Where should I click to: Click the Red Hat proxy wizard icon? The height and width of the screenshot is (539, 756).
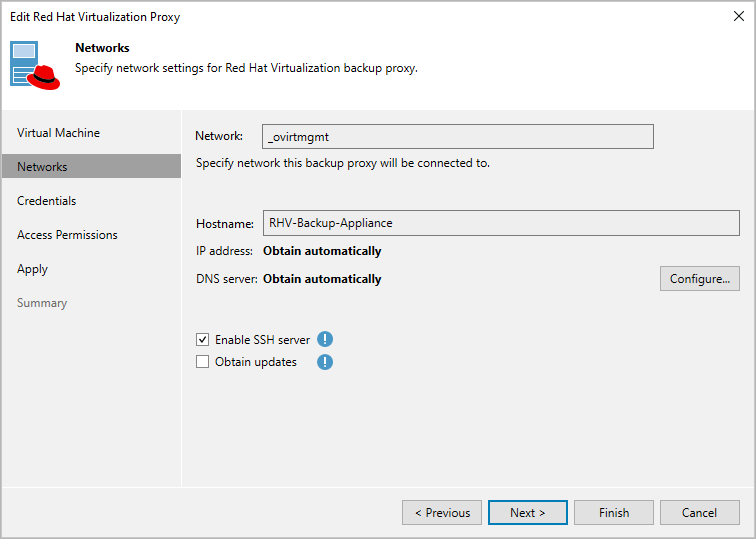point(35,66)
